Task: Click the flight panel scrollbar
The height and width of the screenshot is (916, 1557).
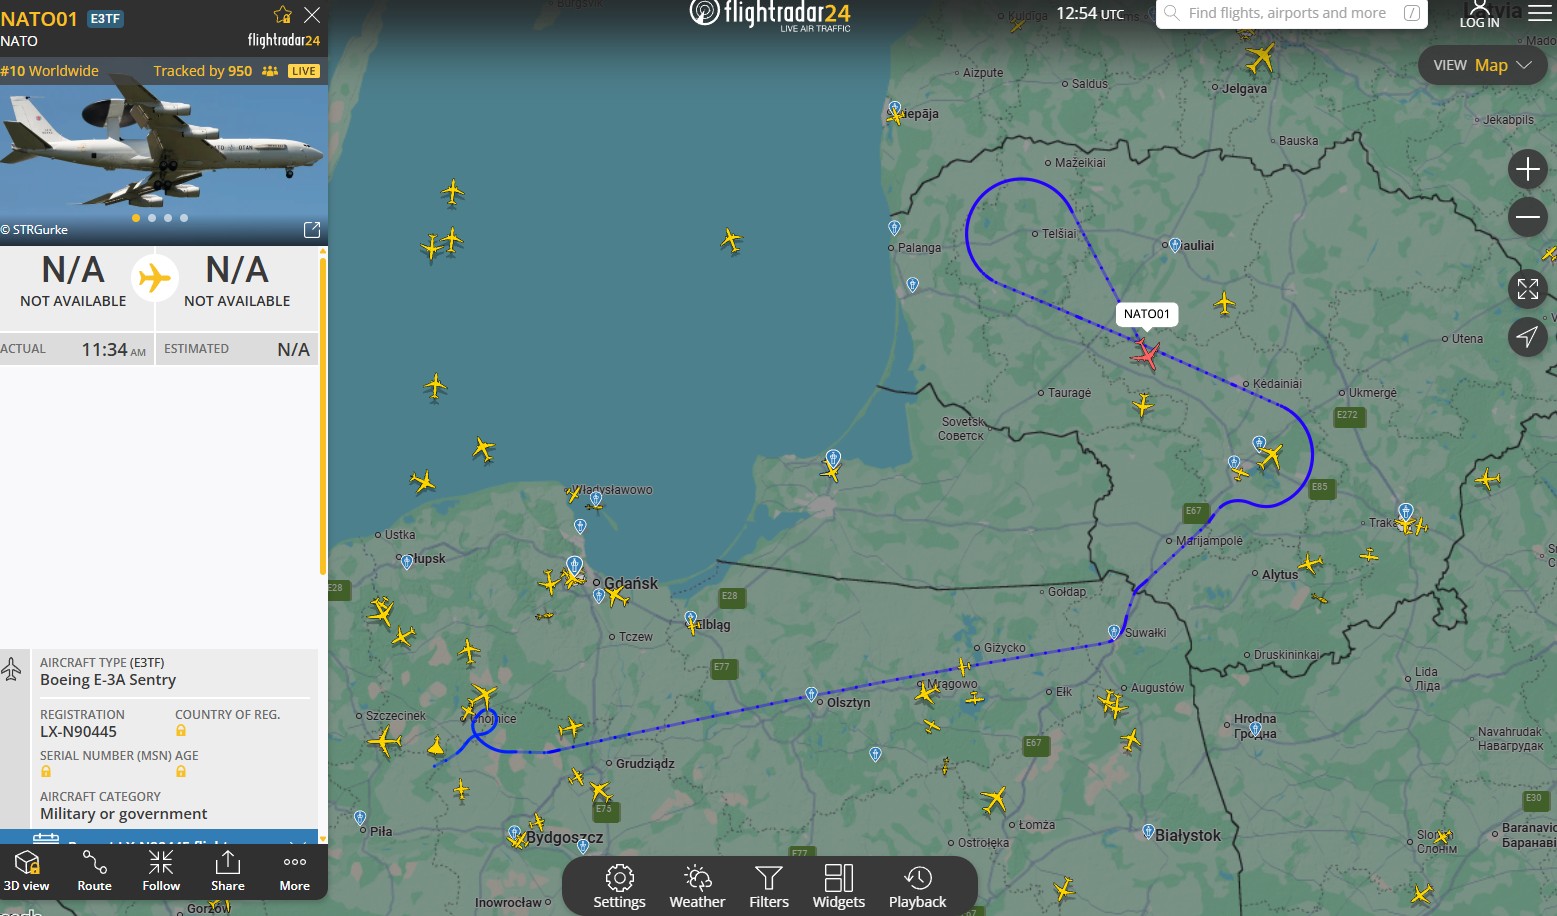Action: pos(322,415)
